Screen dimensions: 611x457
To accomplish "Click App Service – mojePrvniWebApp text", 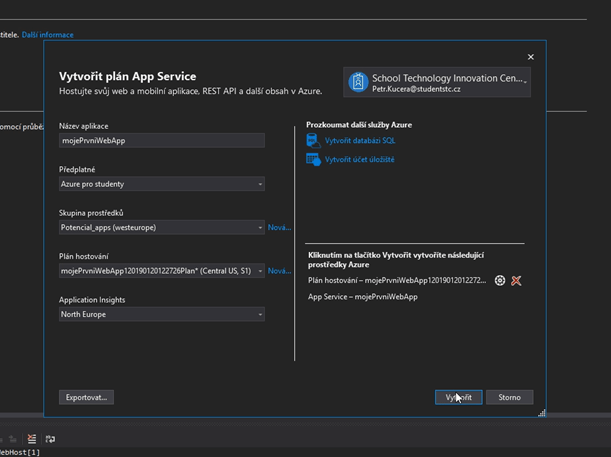I will pyautogui.click(x=363, y=297).
